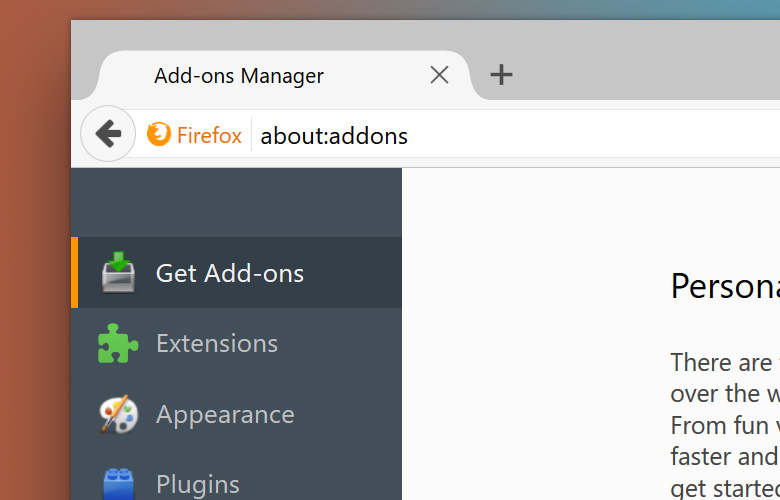Click the orange Firefox logo icon
This screenshot has width=780, height=500.
159,134
